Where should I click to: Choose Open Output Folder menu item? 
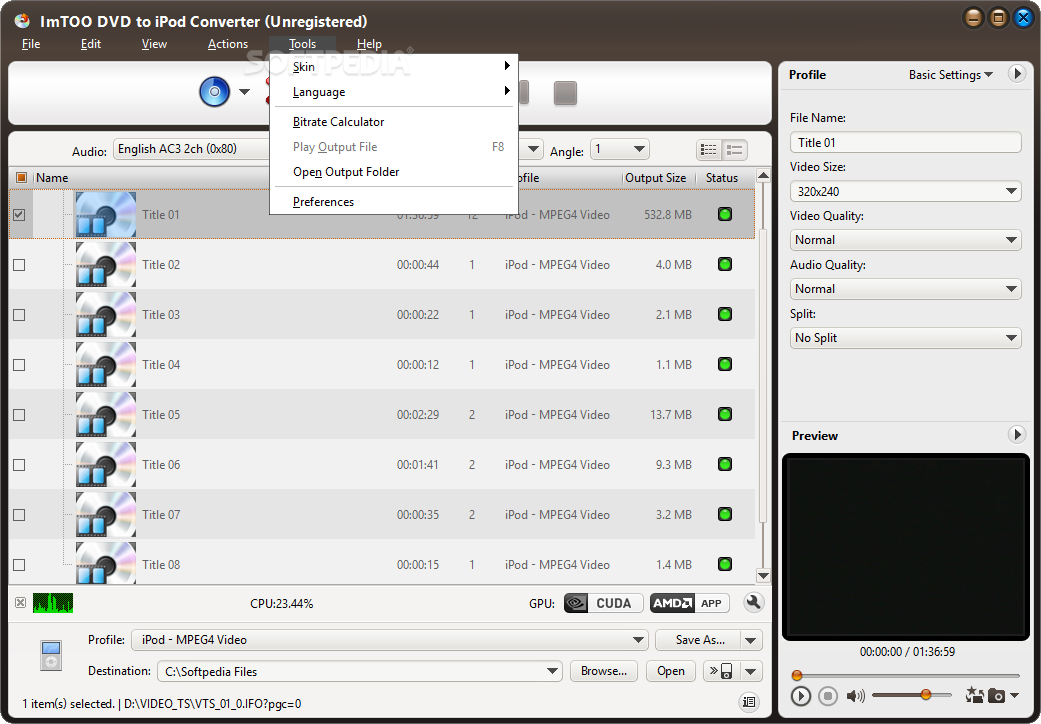(393, 172)
